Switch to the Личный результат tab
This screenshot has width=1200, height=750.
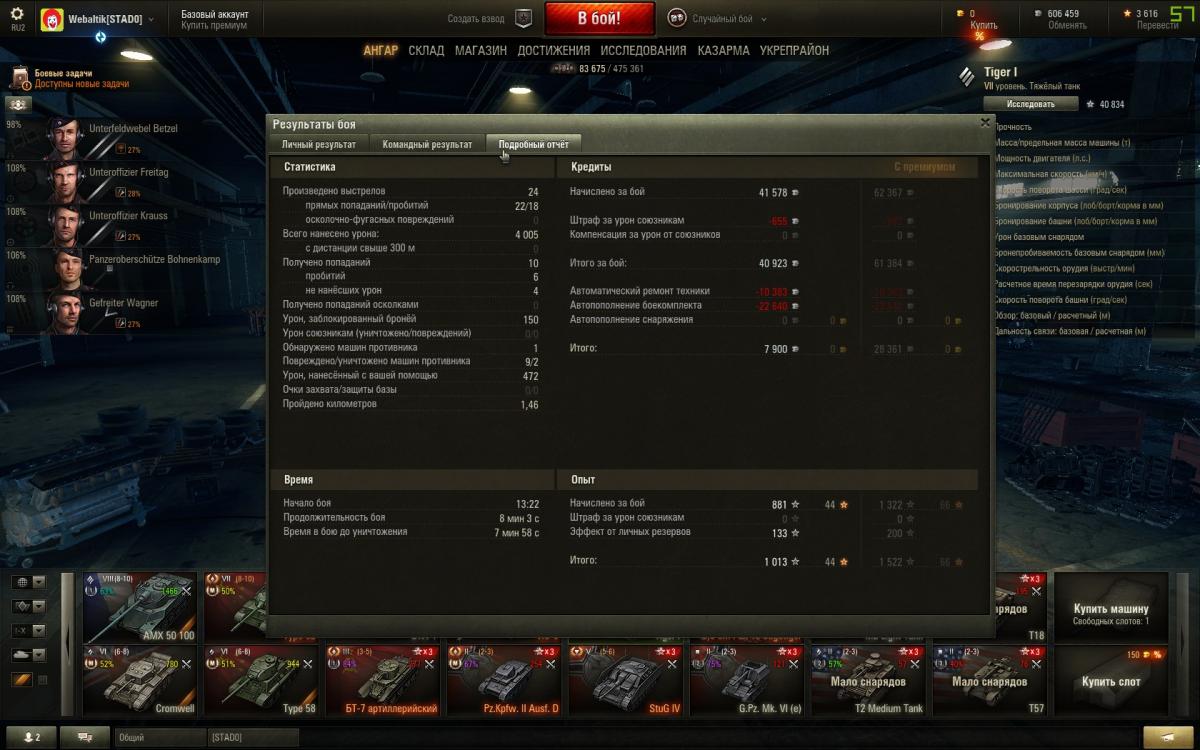coord(318,145)
